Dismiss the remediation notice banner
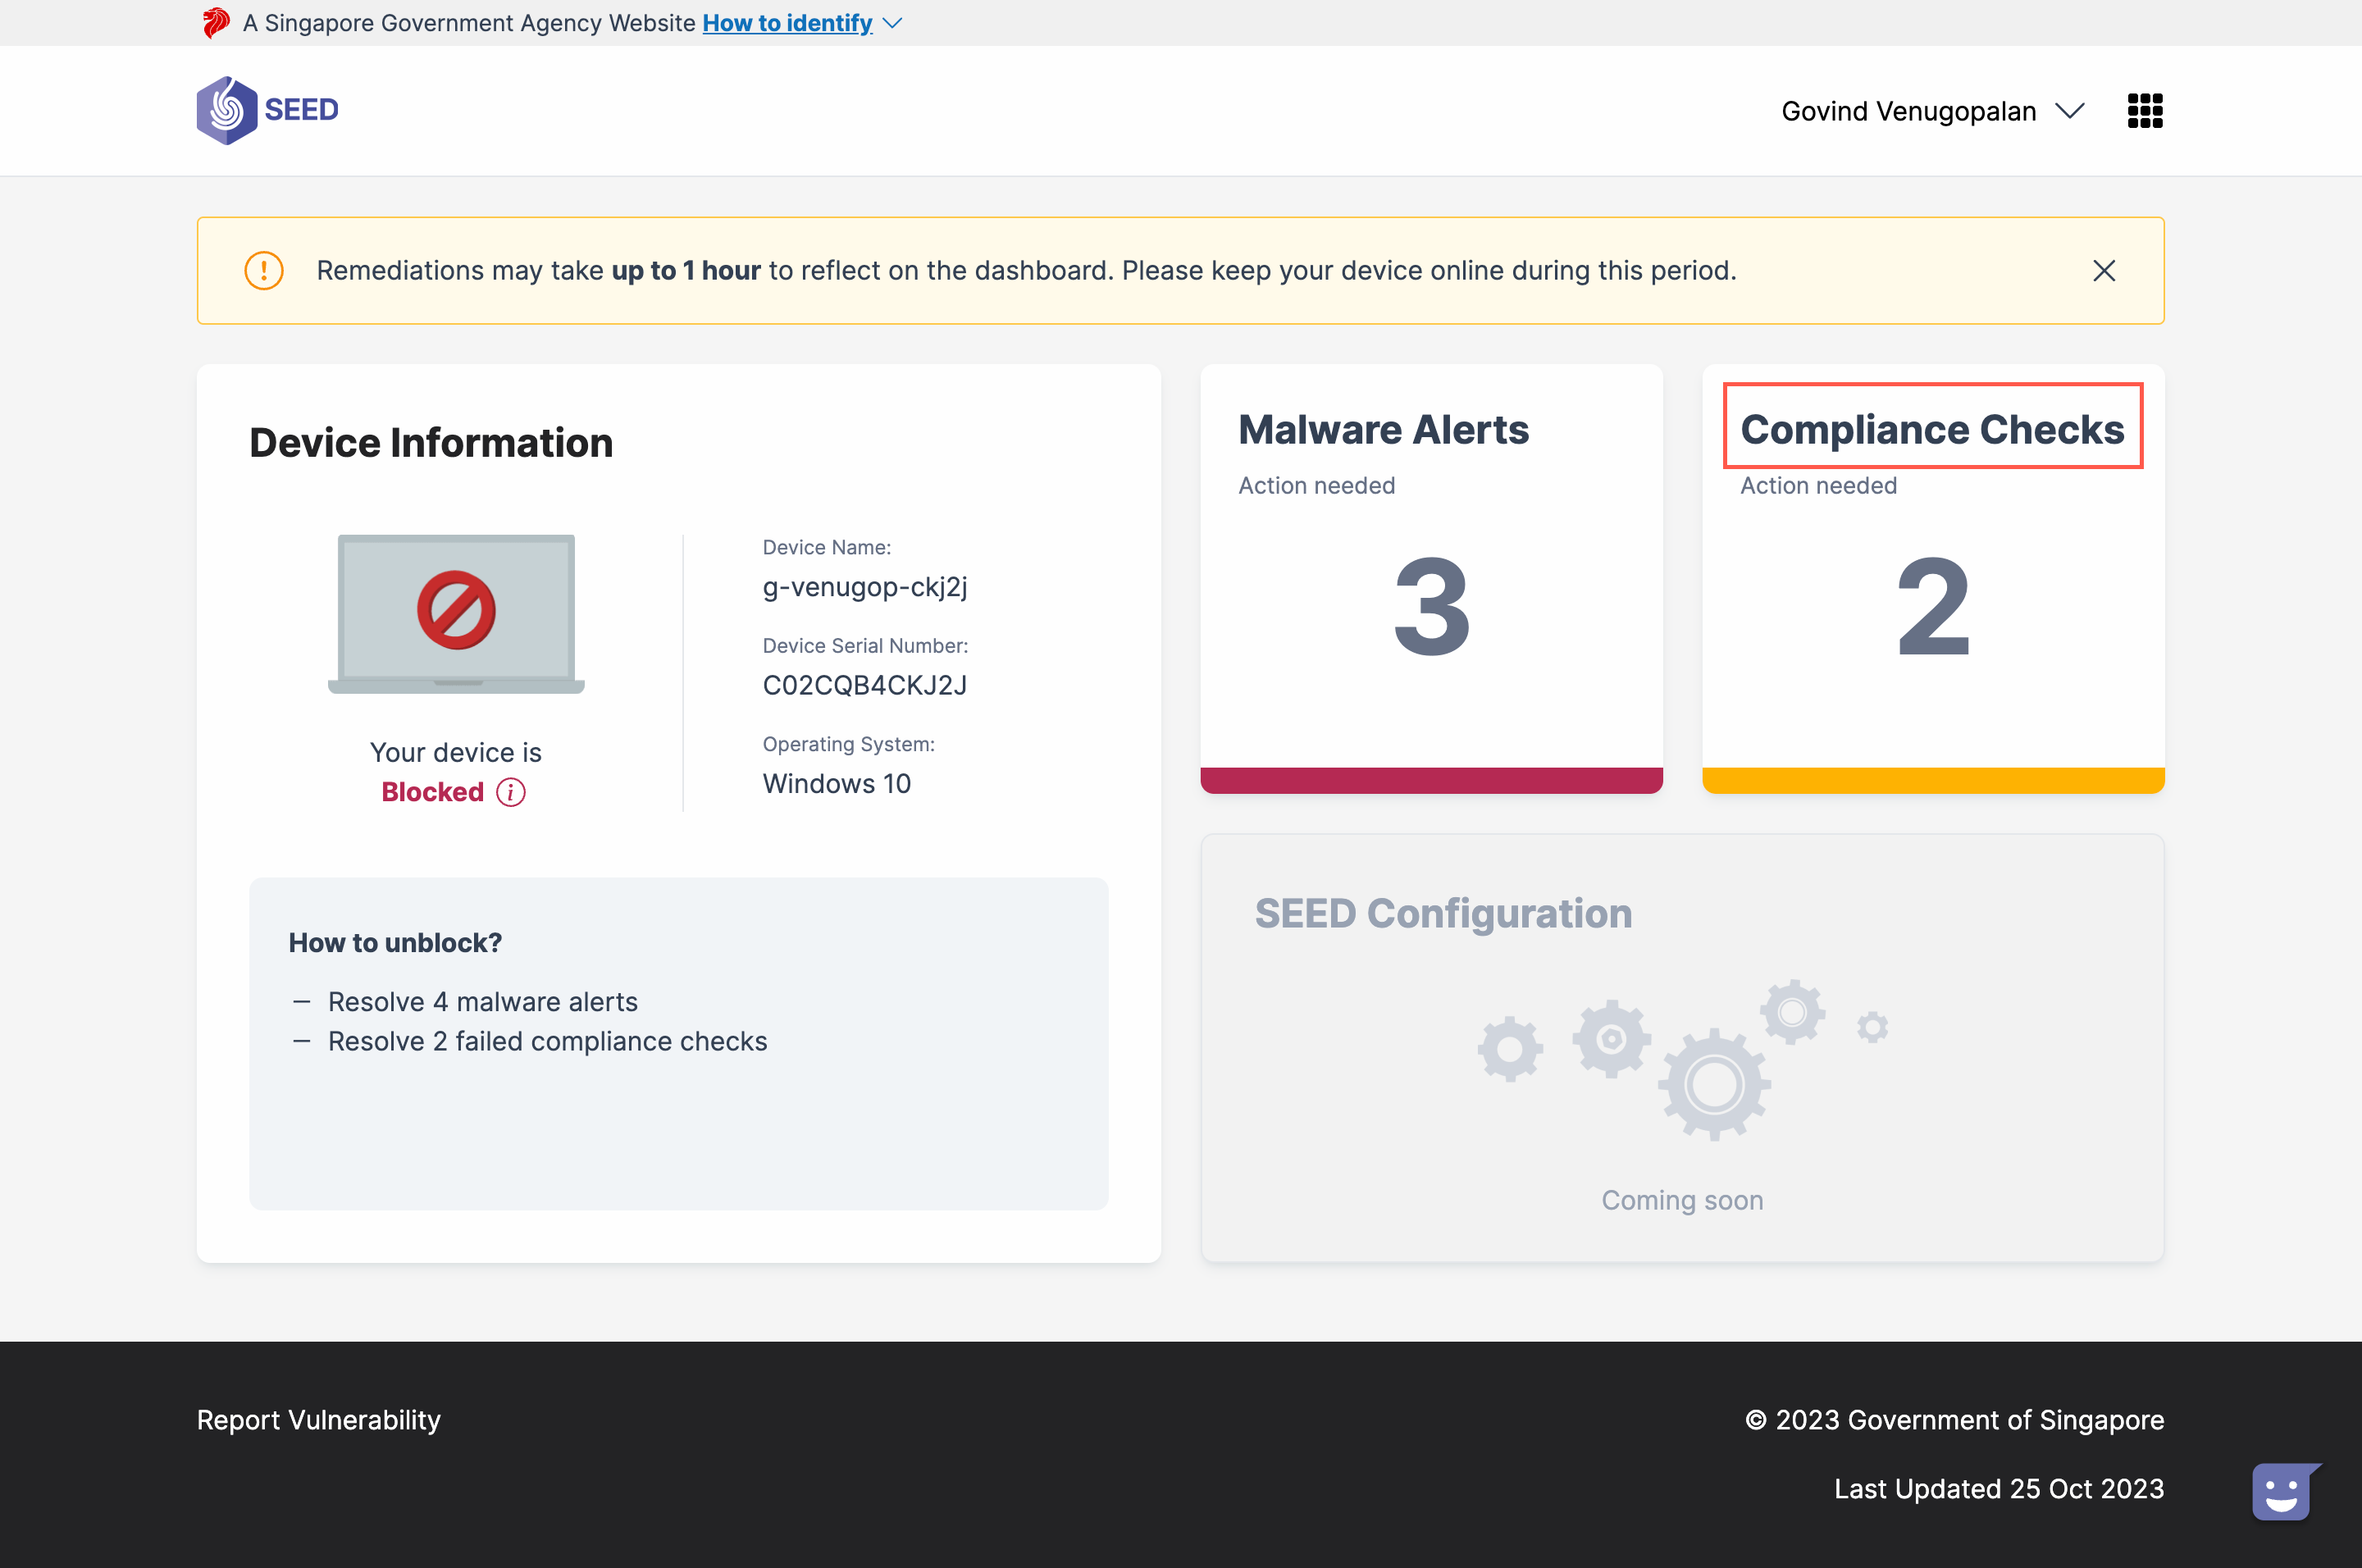The image size is (2362, 1568). pyautogui.click(x=2103, y=270)
